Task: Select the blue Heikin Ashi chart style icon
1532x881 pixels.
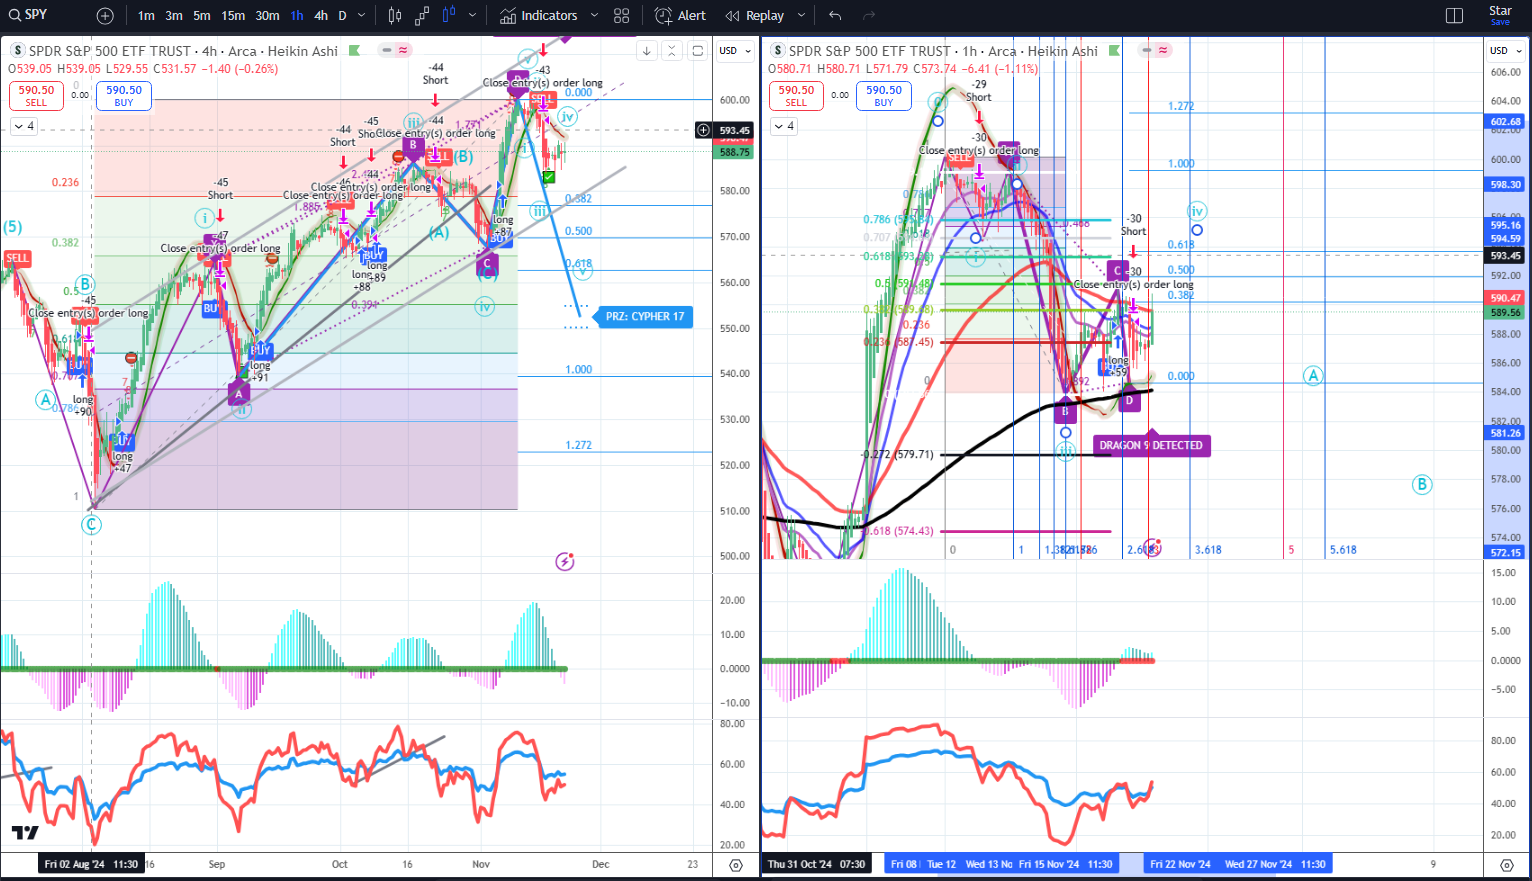Action: point(449,16)
